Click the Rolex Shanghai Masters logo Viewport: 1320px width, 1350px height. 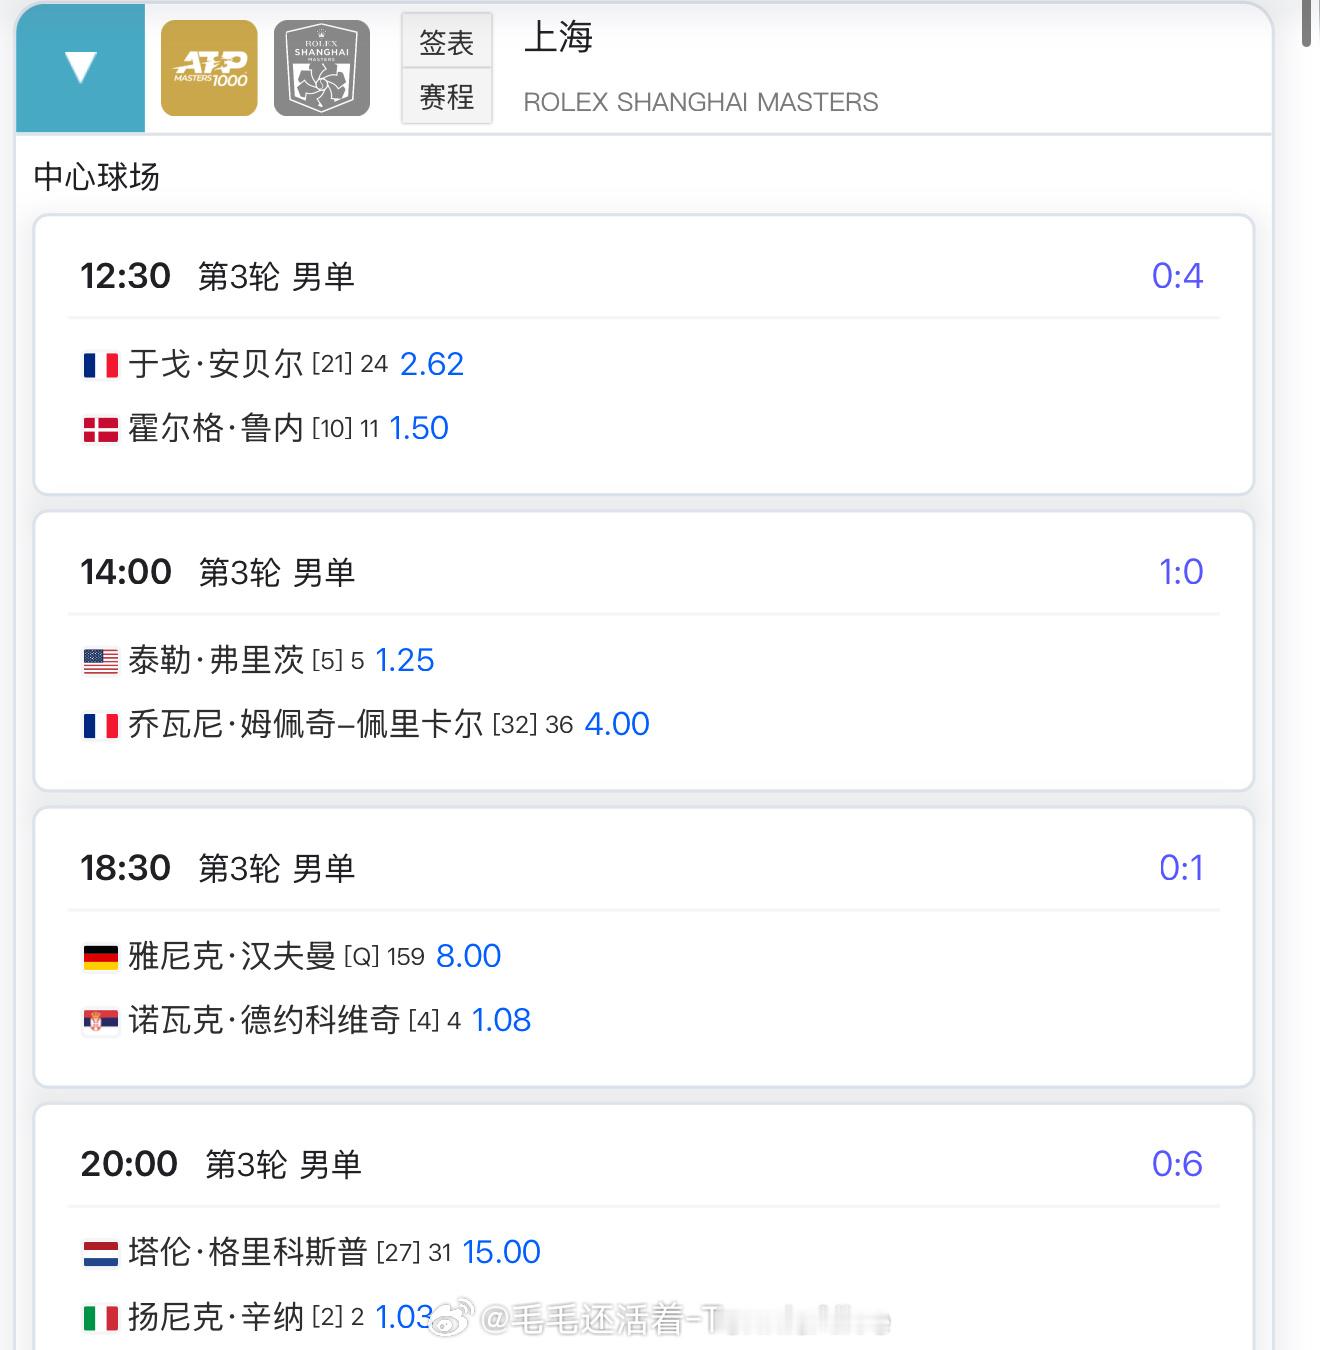(x=322, y=68)
